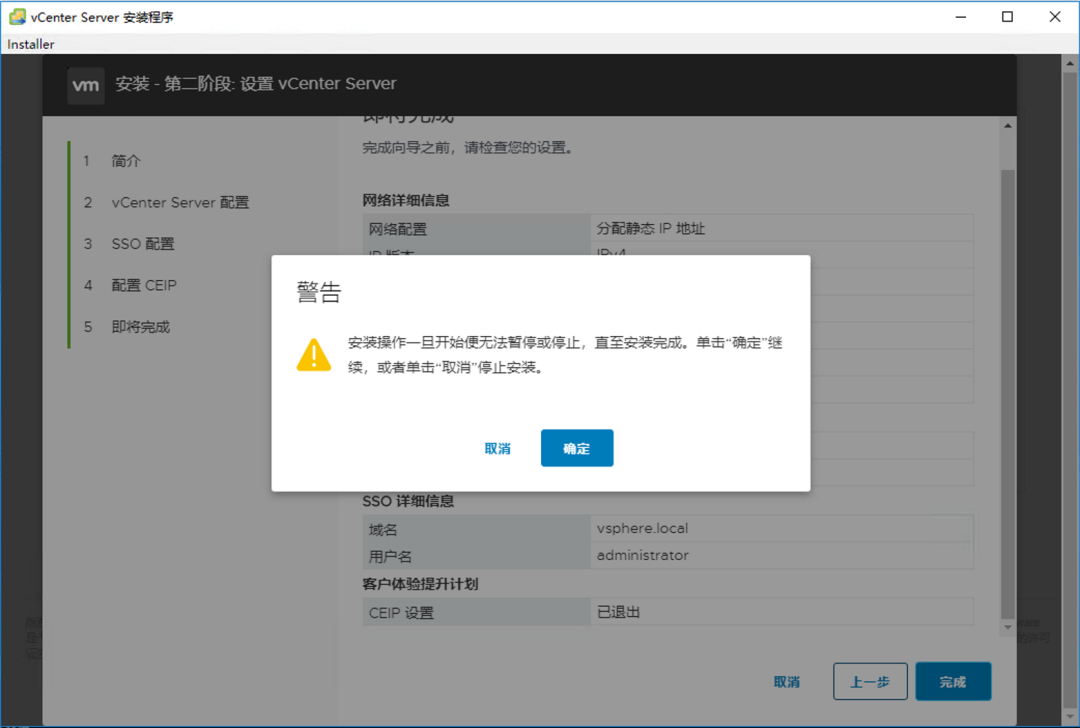The image size is (1080, 728).
Task: Confirm the warning with 确定 button
Action: pos(577,448)
